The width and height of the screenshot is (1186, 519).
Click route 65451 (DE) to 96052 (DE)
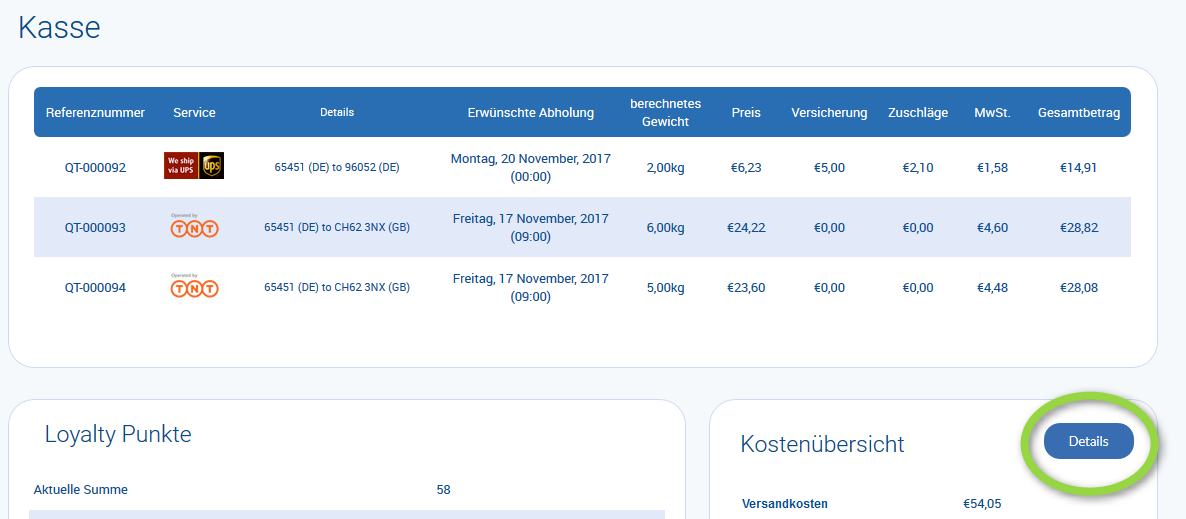click(337, 167)
